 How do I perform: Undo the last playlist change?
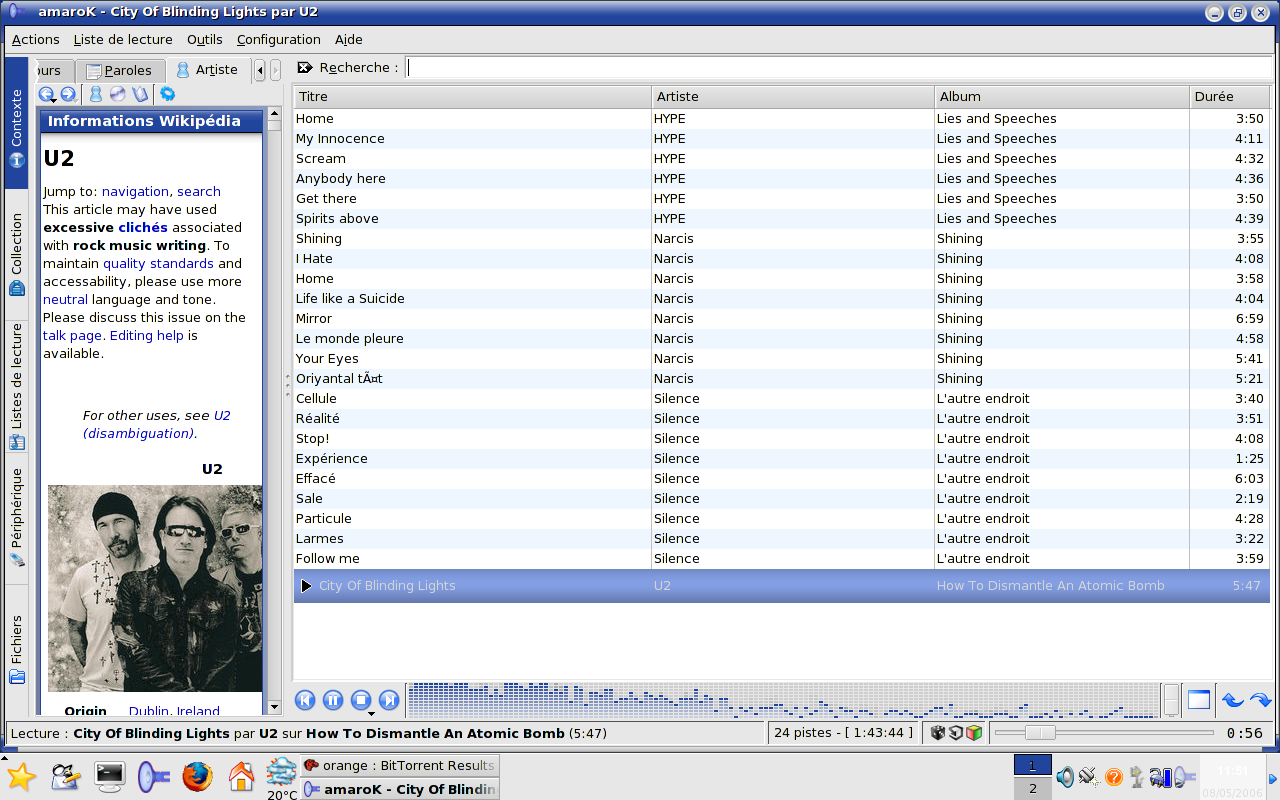[1233, 700]
